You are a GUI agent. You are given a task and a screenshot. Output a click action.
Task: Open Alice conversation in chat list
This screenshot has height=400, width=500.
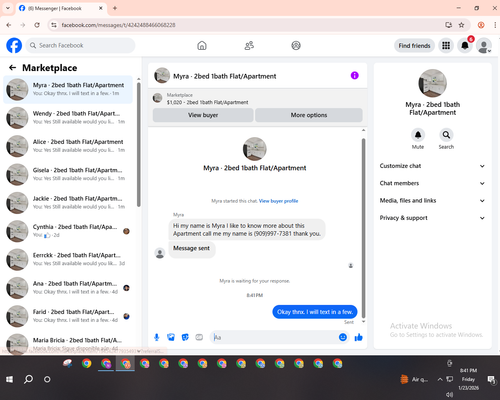[68, 146]
